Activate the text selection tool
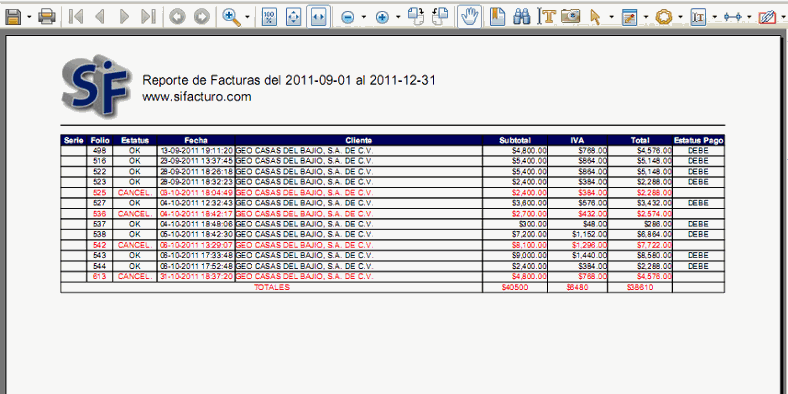The image size is (788, 394). (546, 17)
